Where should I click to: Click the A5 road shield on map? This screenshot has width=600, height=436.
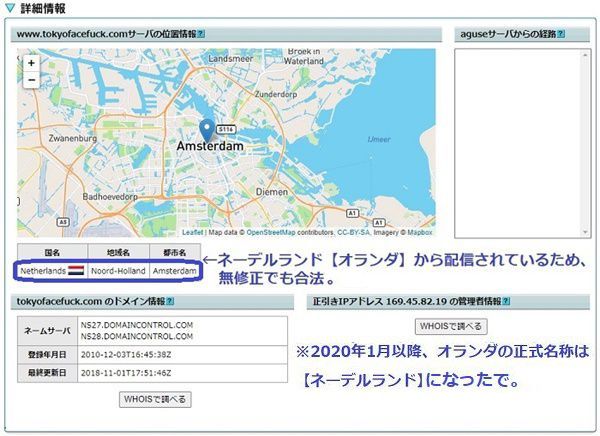tap(63, 222)
